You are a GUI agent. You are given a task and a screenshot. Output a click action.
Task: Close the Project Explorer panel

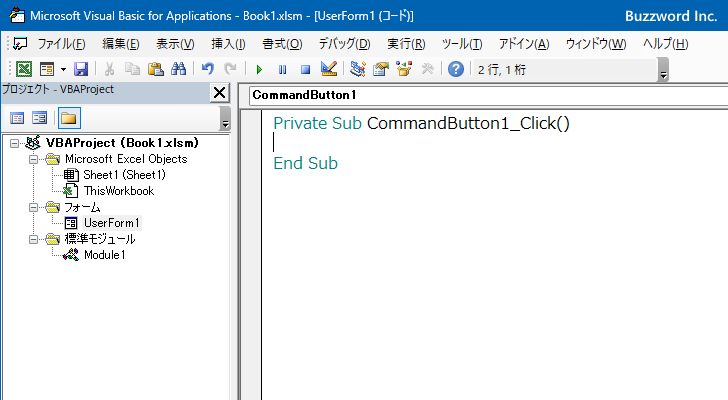pos(220,93)
